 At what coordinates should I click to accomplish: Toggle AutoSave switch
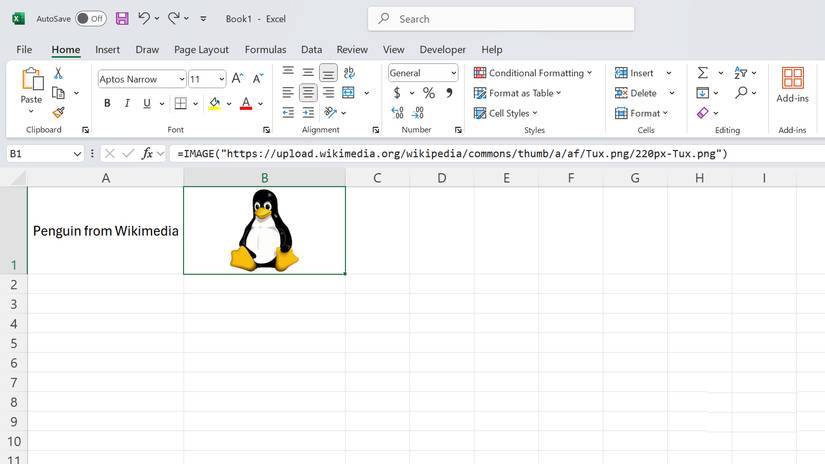pyautogui.click(x=90, y=19)
